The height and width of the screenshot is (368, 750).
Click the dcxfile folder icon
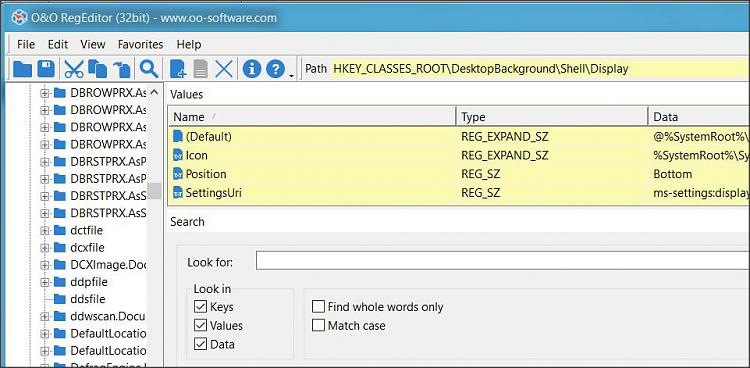tap(59, 247)
